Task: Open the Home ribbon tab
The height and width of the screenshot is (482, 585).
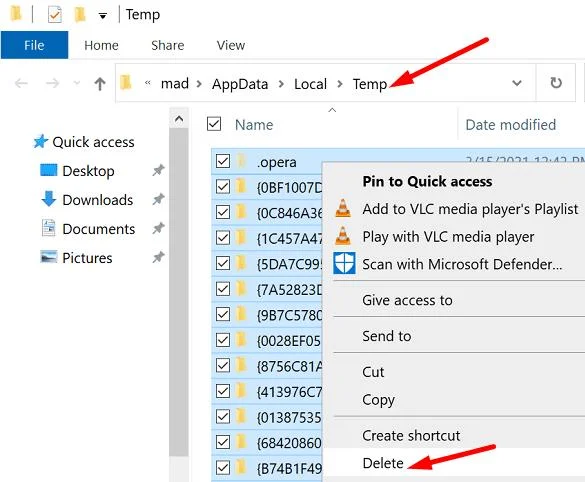Action: pyautogui.click(x=101, y=46)
